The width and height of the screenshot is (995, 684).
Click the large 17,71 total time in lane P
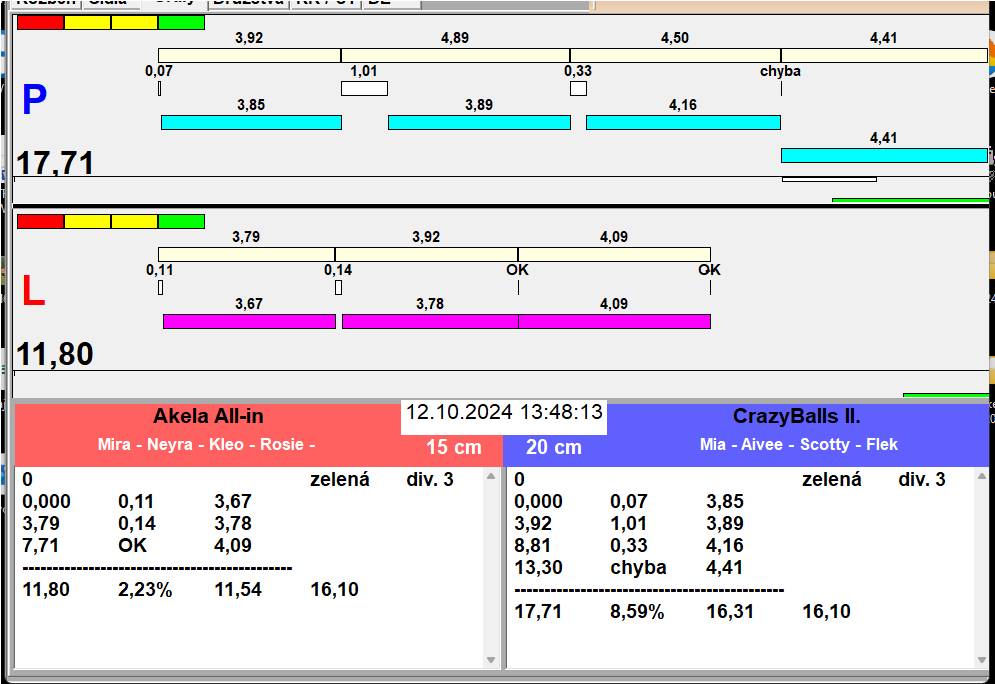[55, 162]
